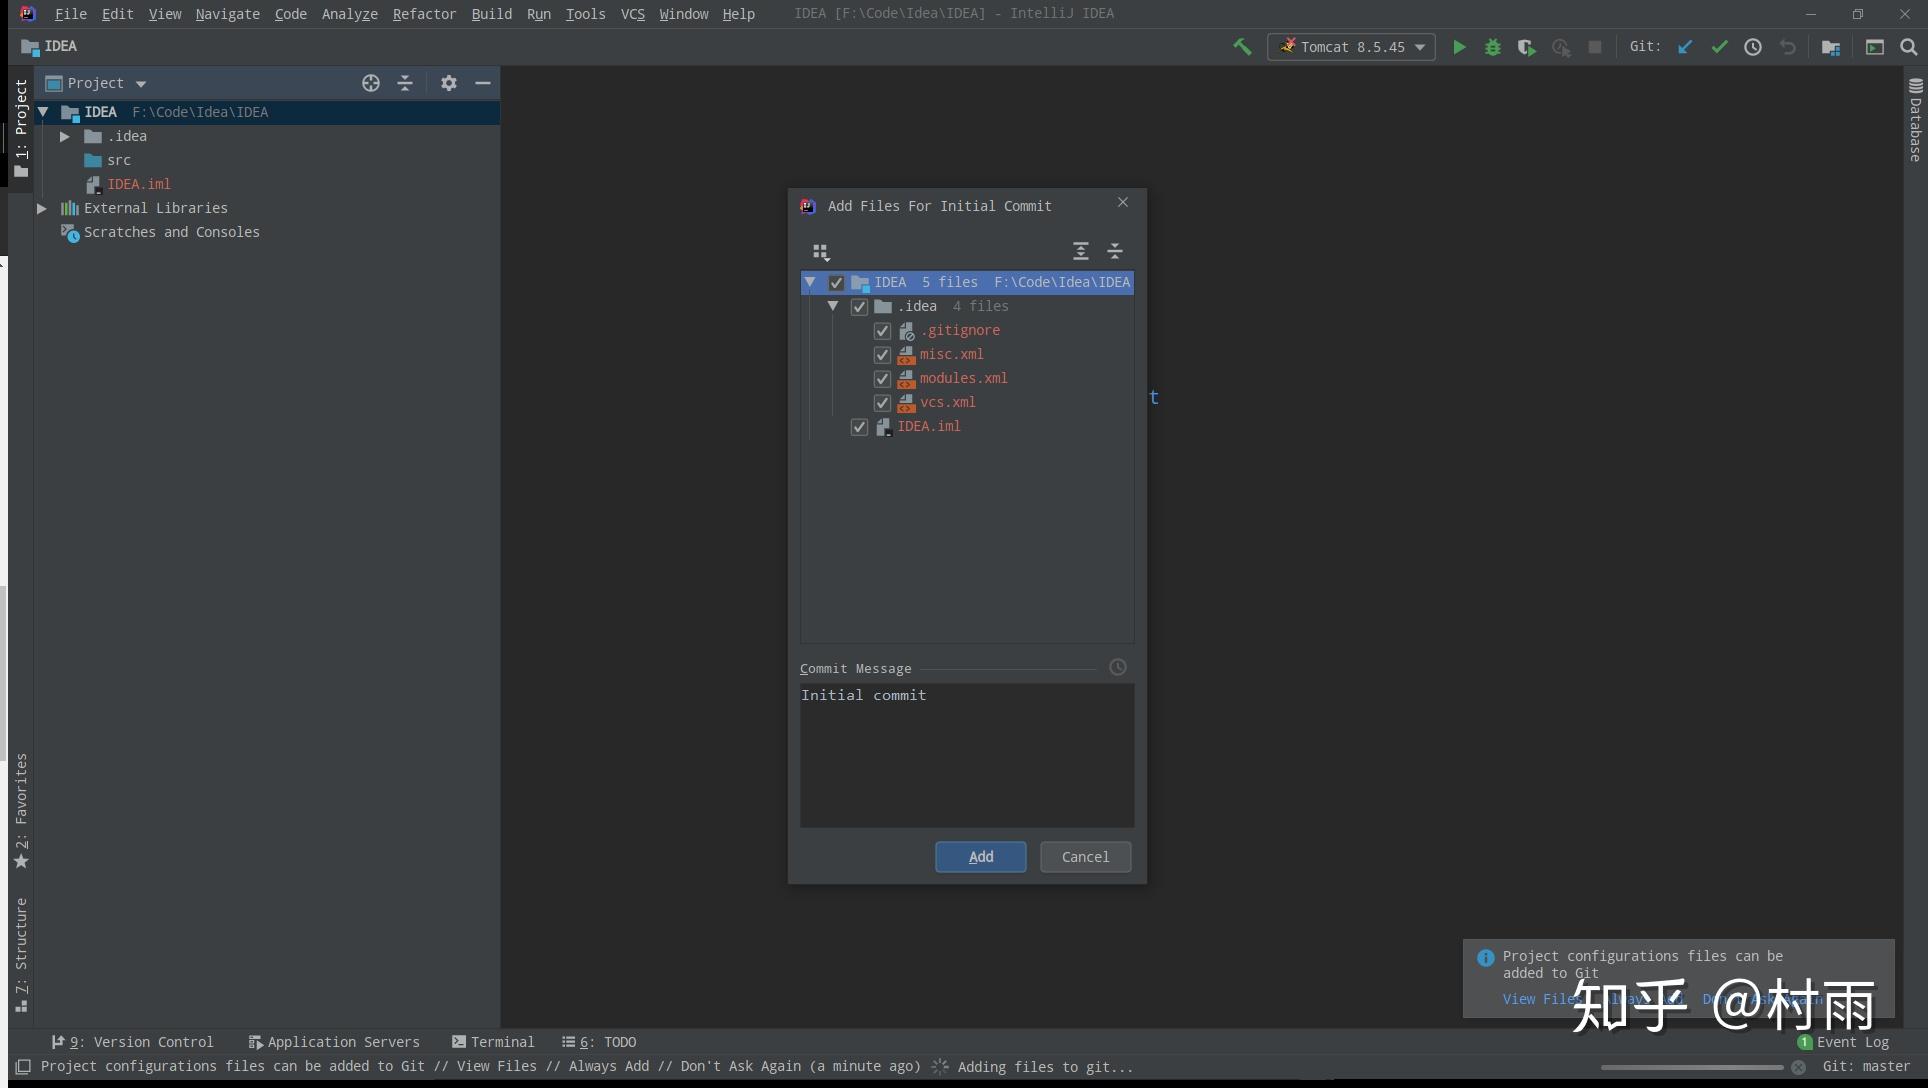Open Search Everywhere with the magnifier
Viewport: 1928px width, 1088px height.
click(x=1909, y=46)
